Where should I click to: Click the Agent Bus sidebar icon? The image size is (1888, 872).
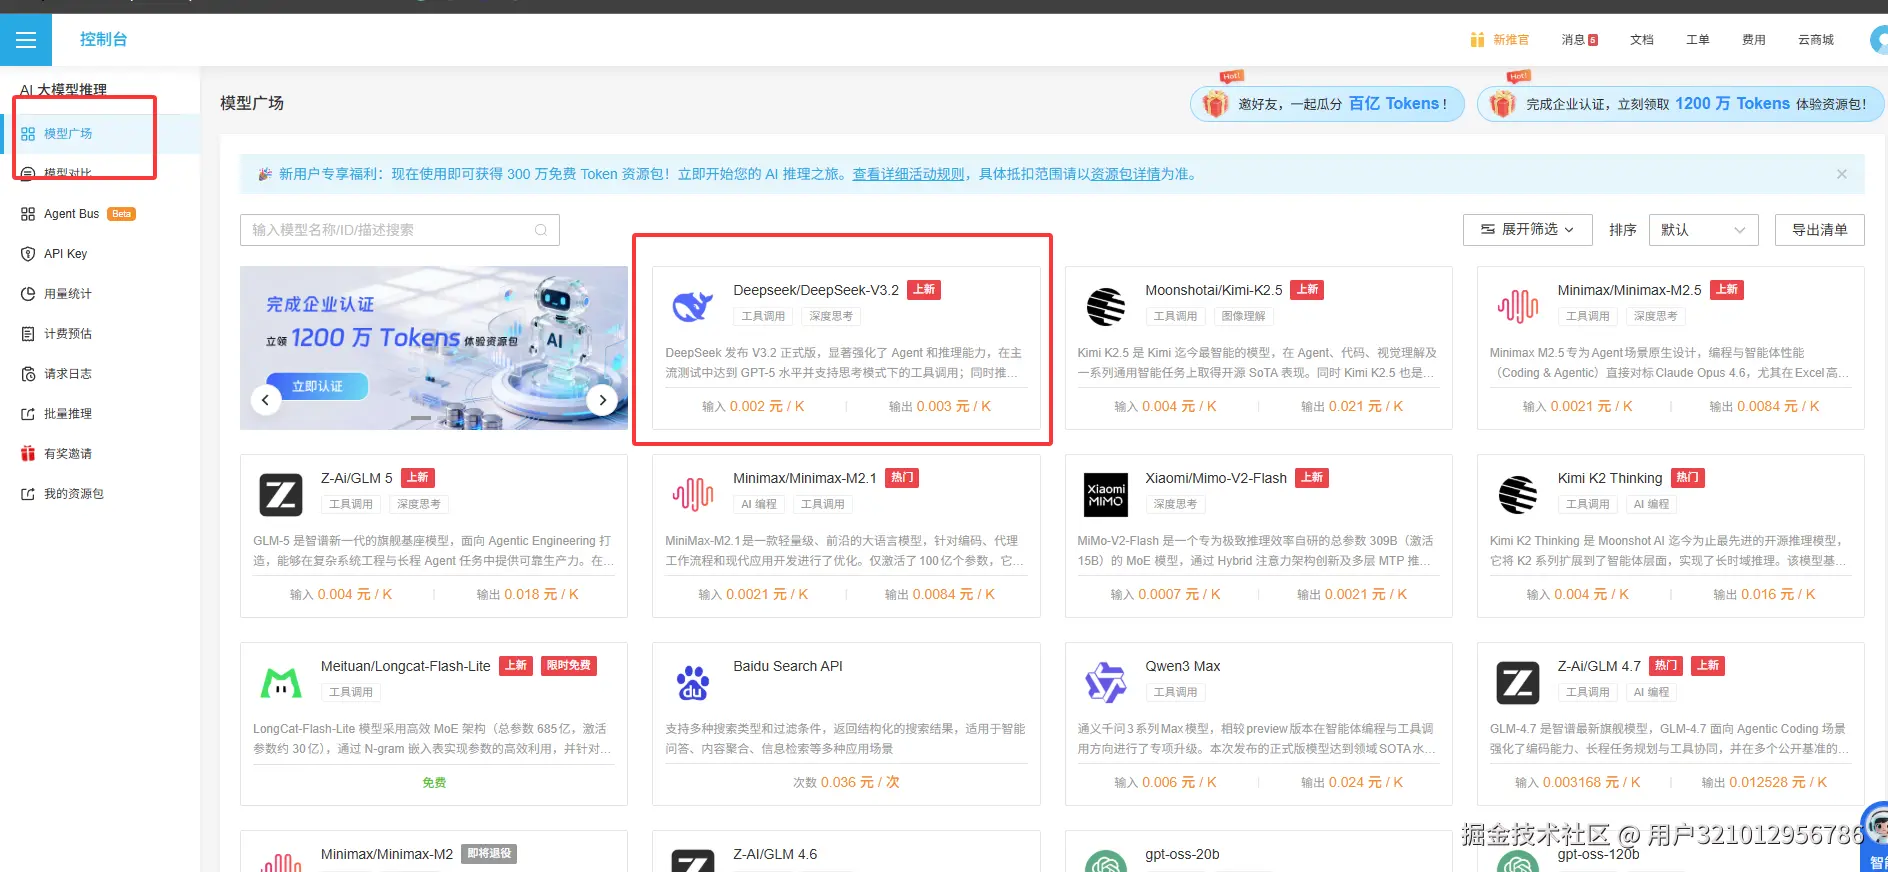point(28,214)
